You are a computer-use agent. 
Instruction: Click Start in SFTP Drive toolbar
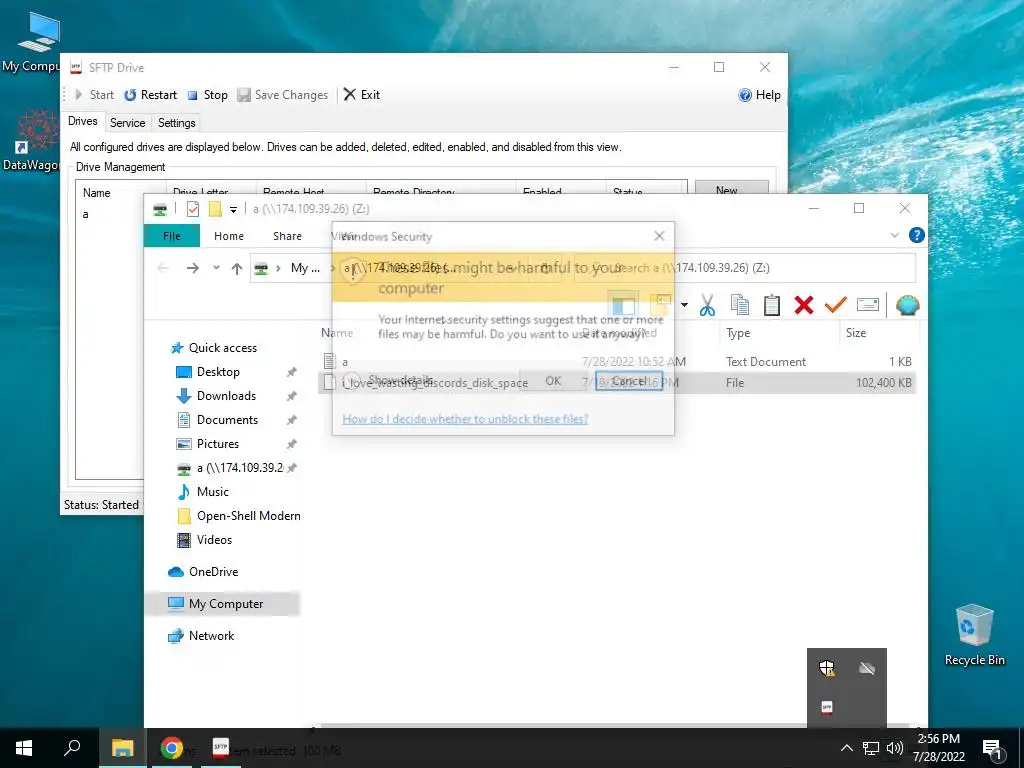(94, 95)
